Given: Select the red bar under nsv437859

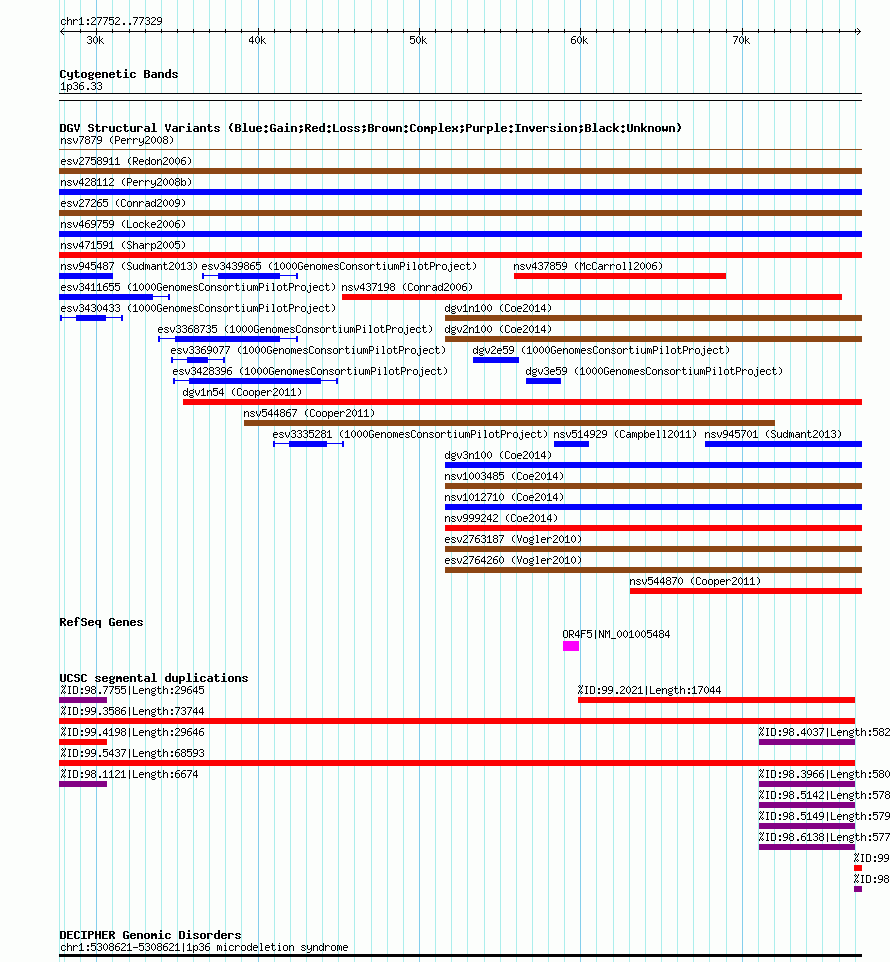Looking at the screenshot, I should pyautogui.click(x=620, y=276).
